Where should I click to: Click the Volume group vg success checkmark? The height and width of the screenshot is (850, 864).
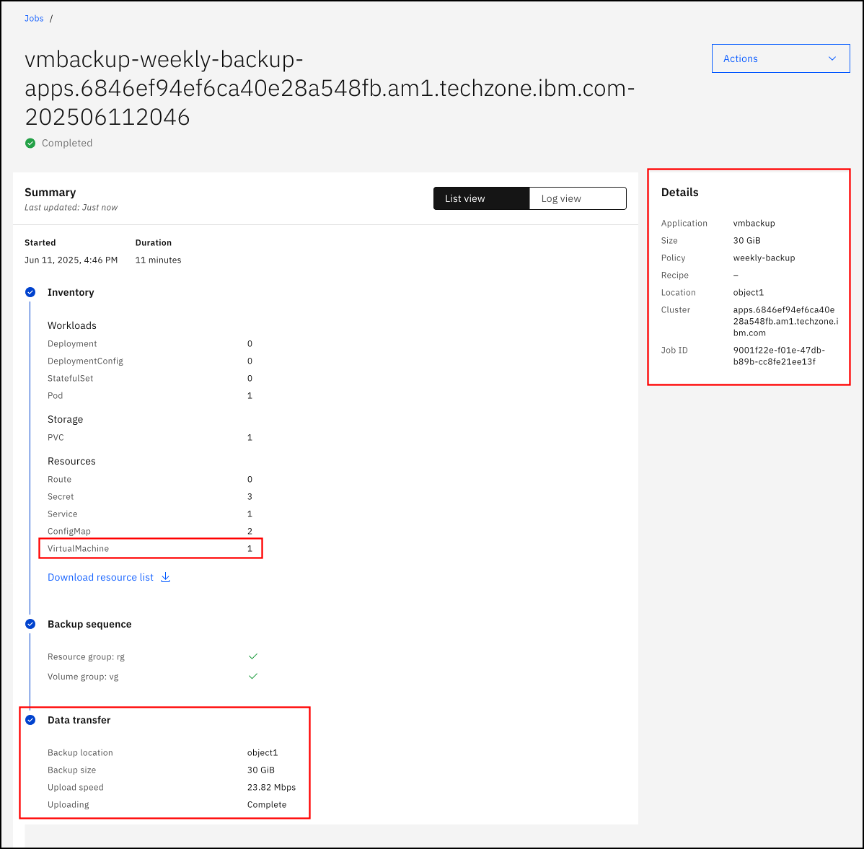pos(253,676)
